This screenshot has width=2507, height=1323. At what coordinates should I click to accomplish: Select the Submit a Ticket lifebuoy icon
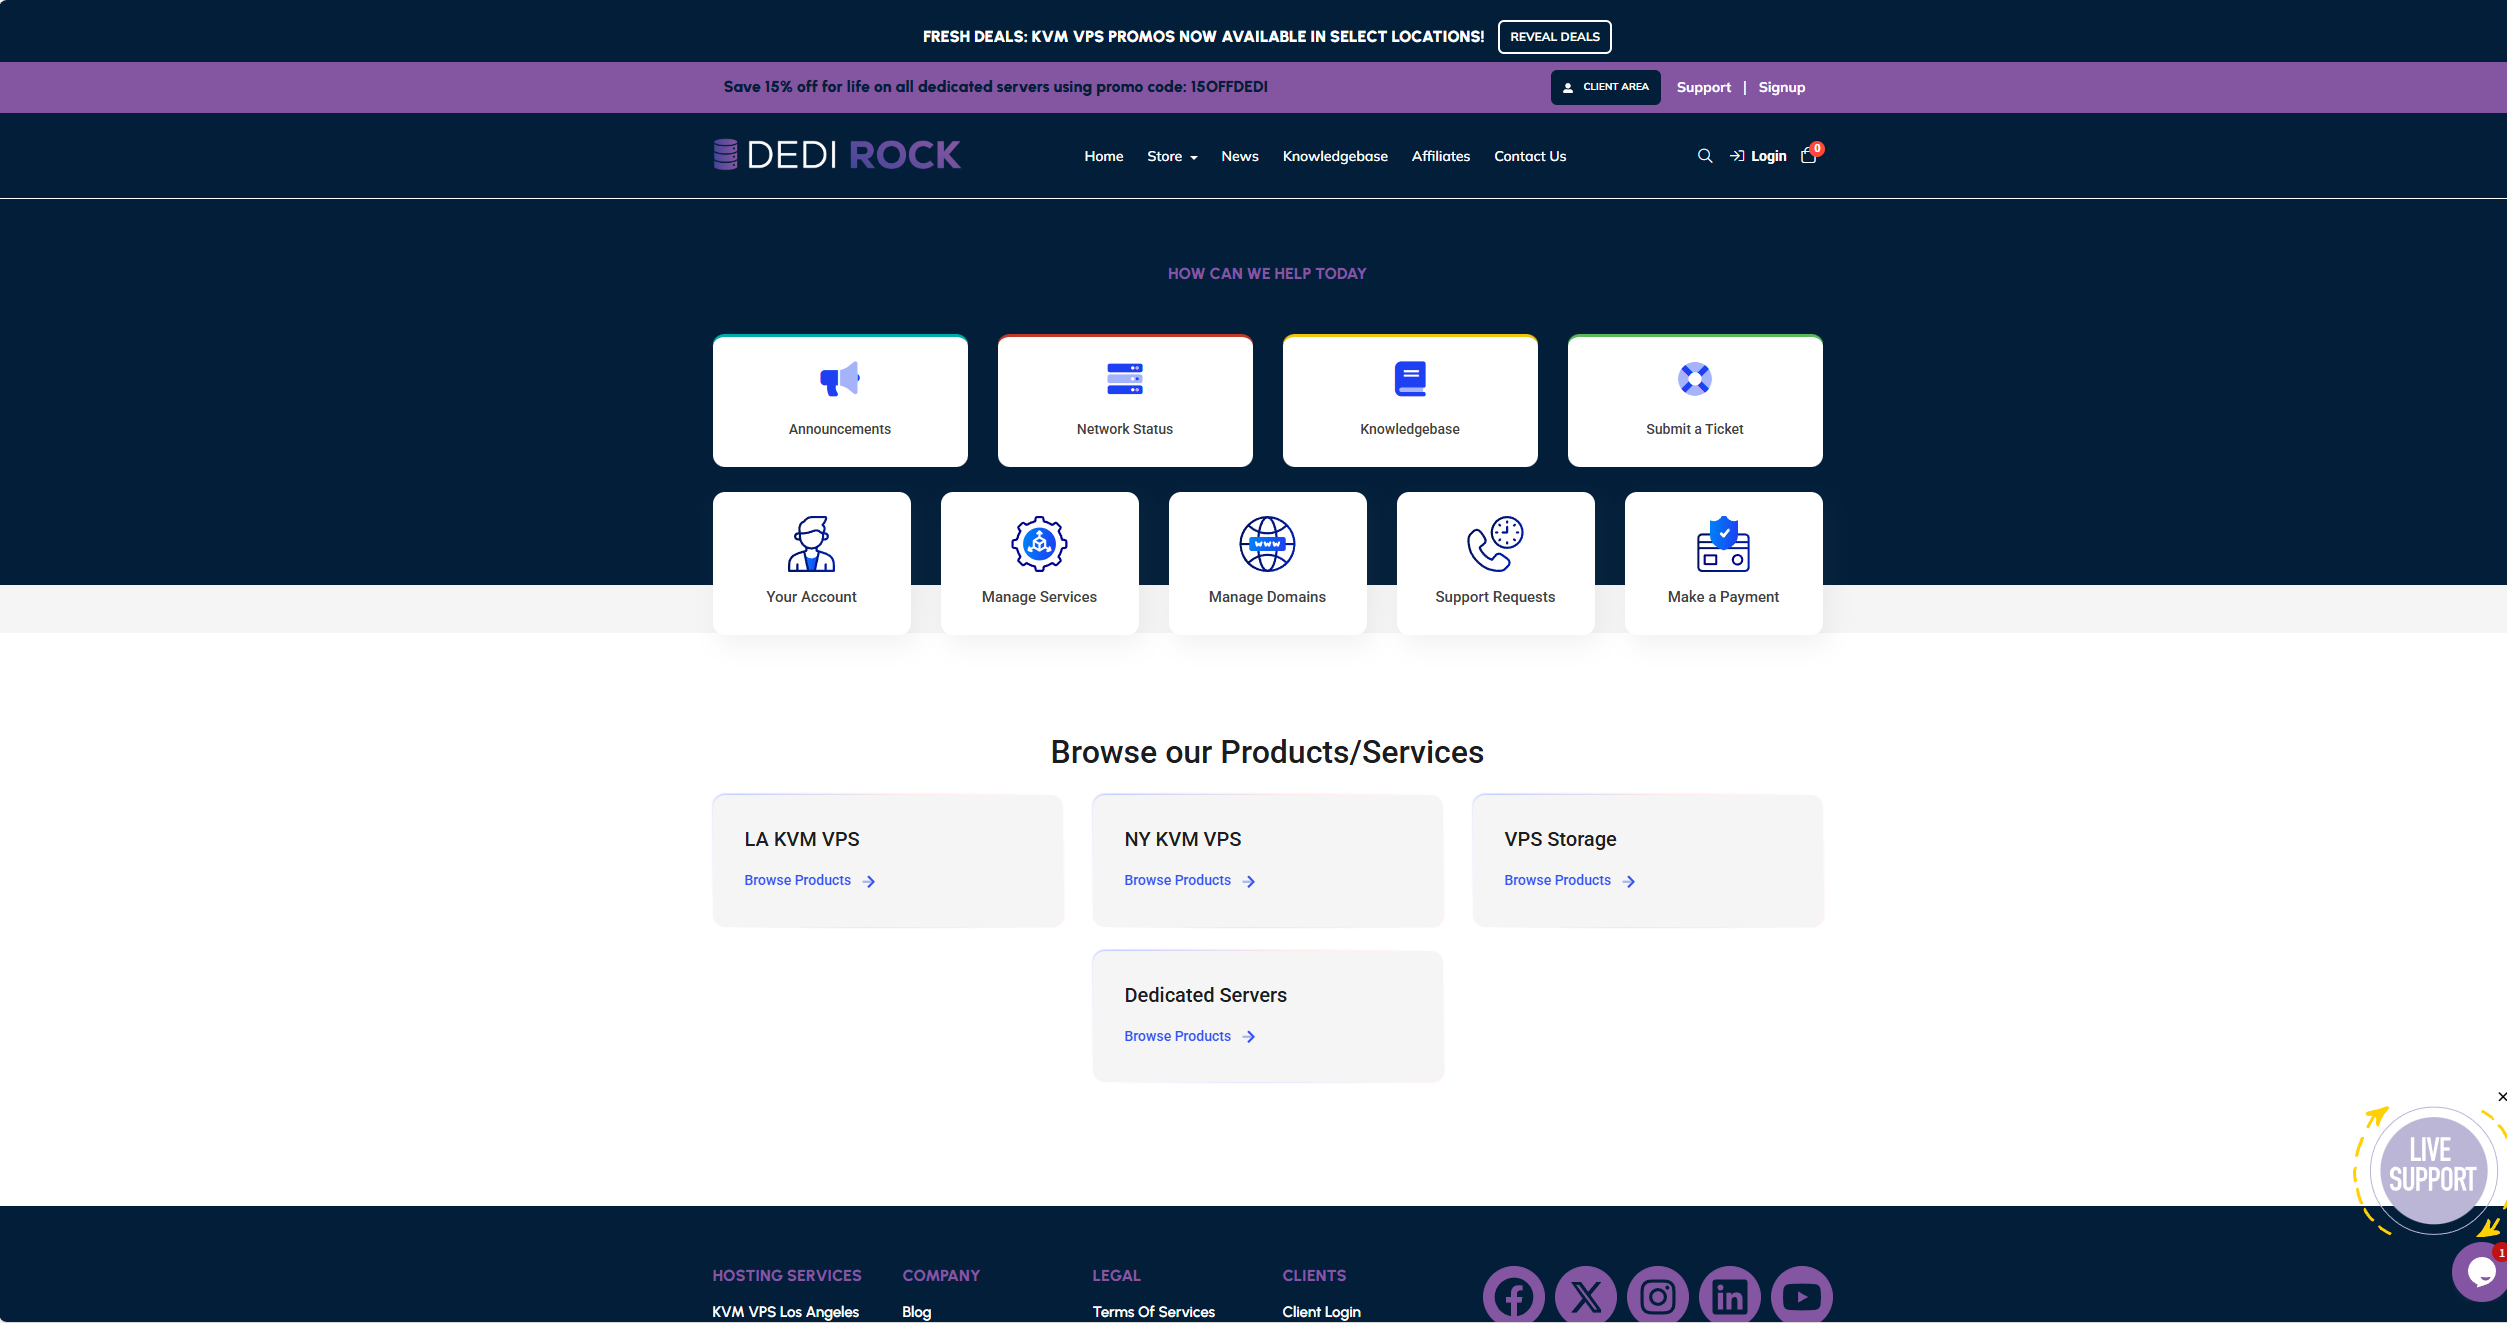[1695, 379]
